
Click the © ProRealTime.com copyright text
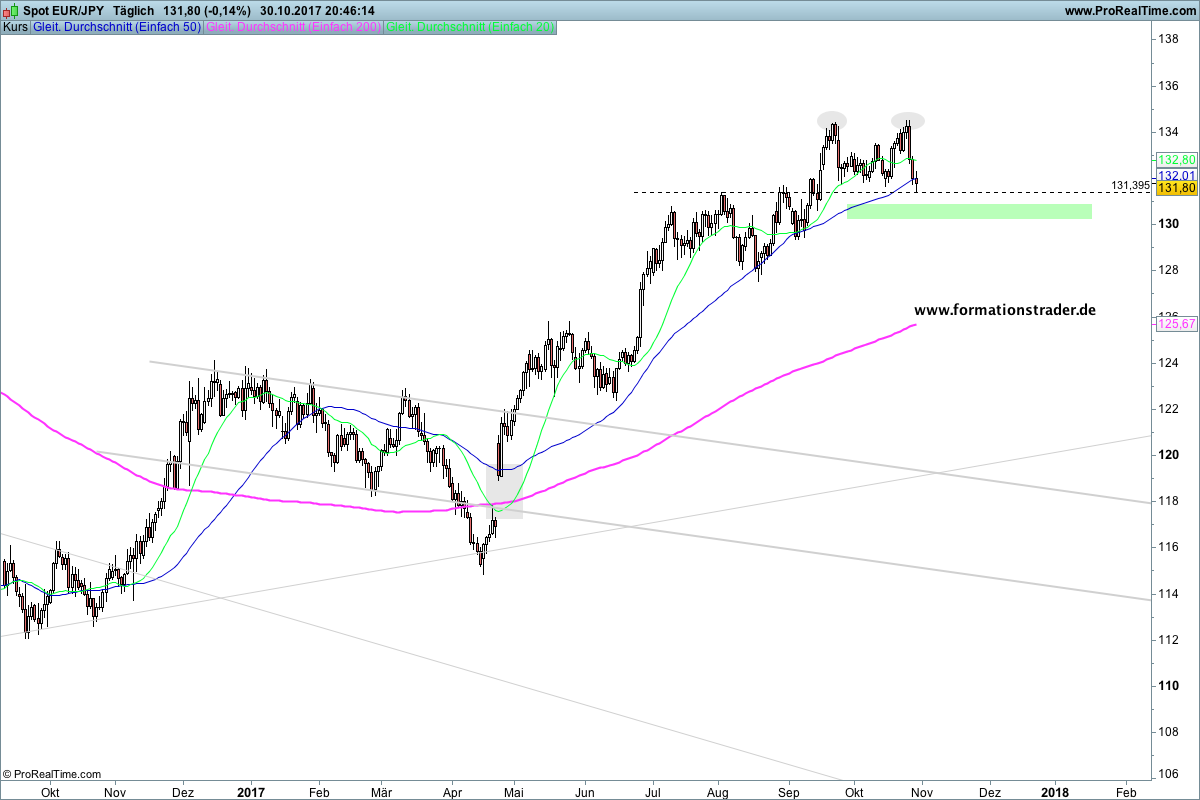pyautogui.click(x=52, y=774)
